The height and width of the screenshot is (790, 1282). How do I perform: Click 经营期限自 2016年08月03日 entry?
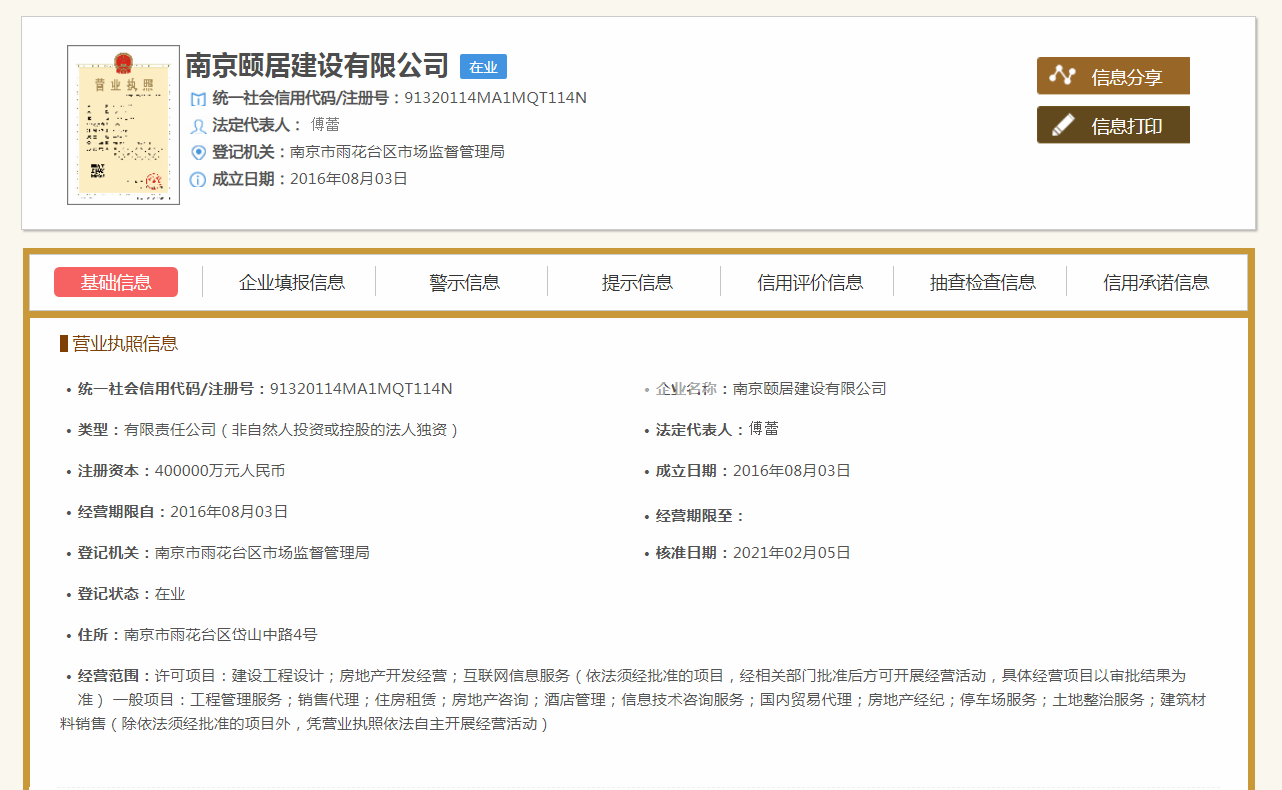coord(183,512)
